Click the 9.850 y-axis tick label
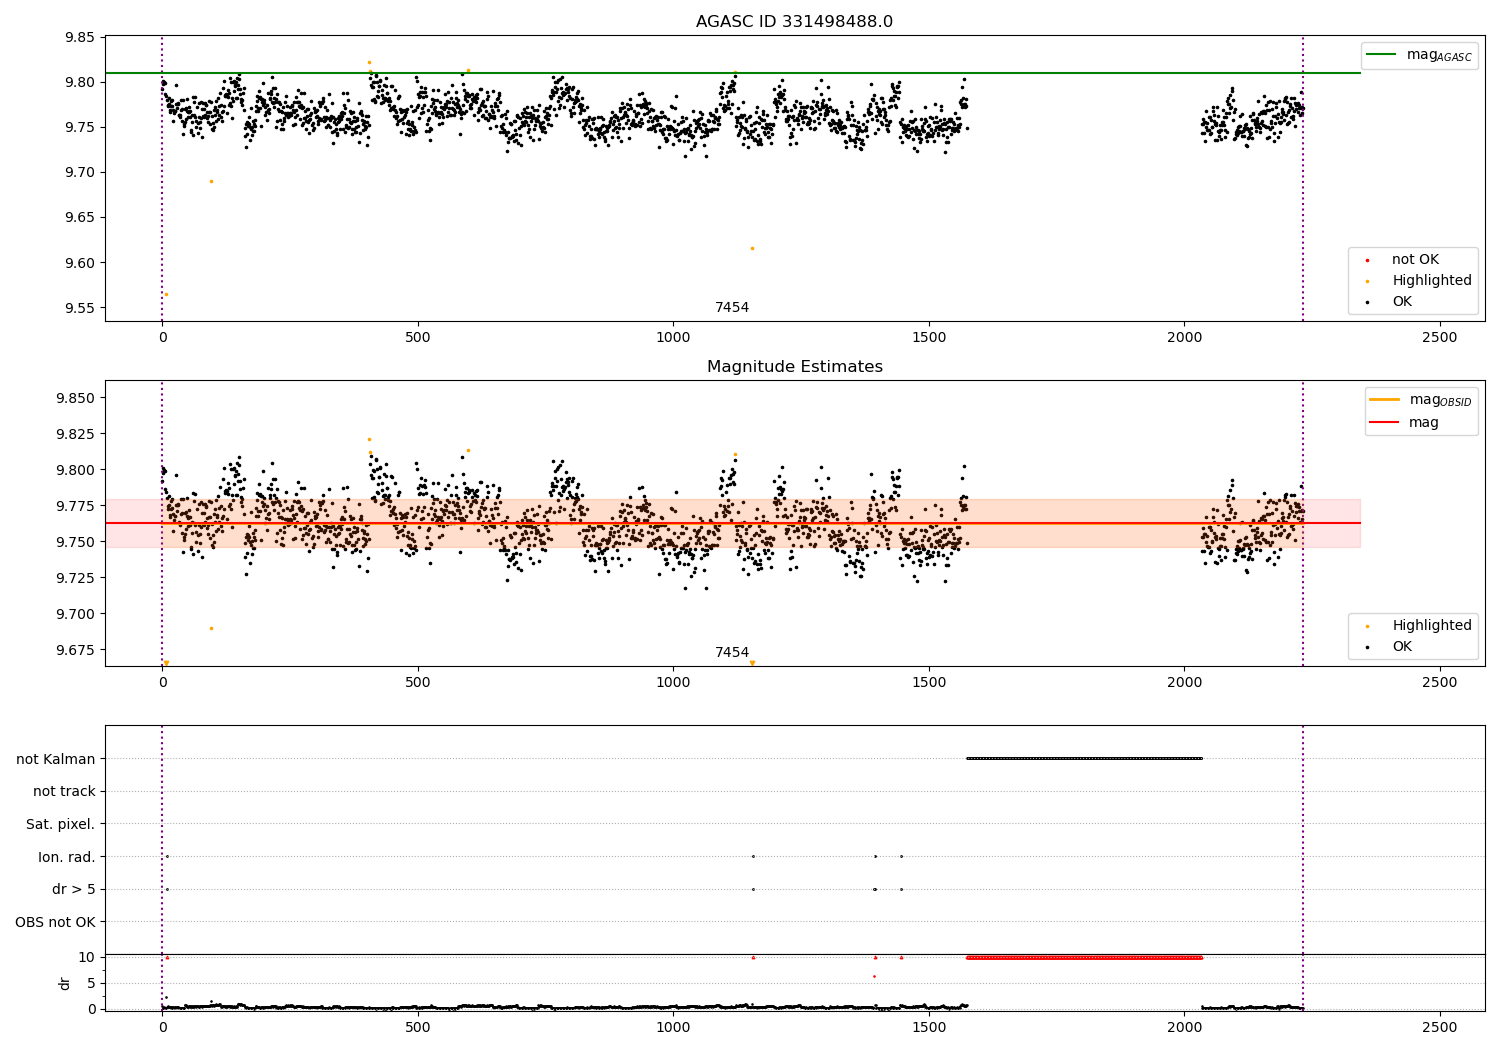Image resolution: width=1500 pixels, height=1050 pixels. pyautogui.click(x=75, y=399)
